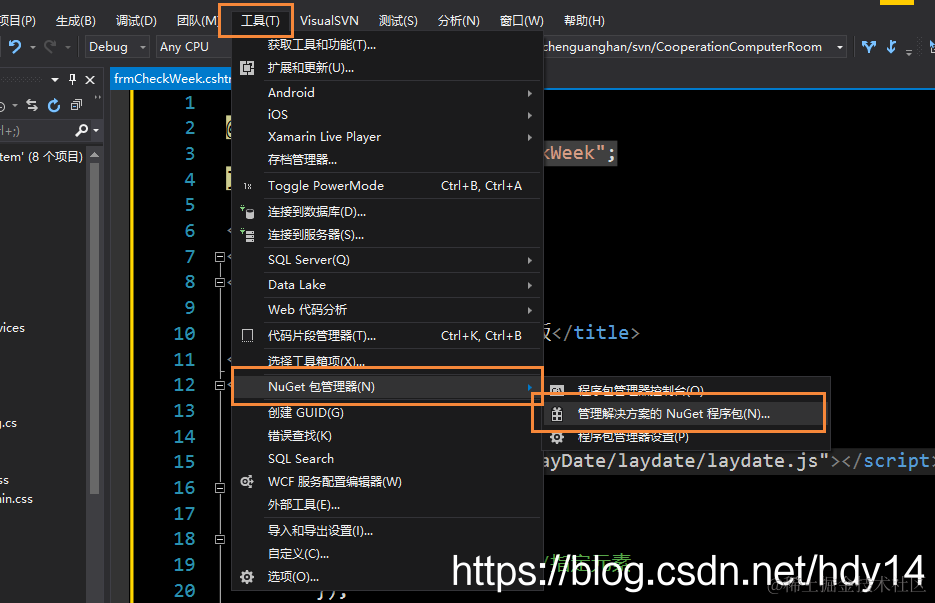Close the Solution Explorer panel
Viewport: 935px width, 603px height.
(x=90, y=79)
